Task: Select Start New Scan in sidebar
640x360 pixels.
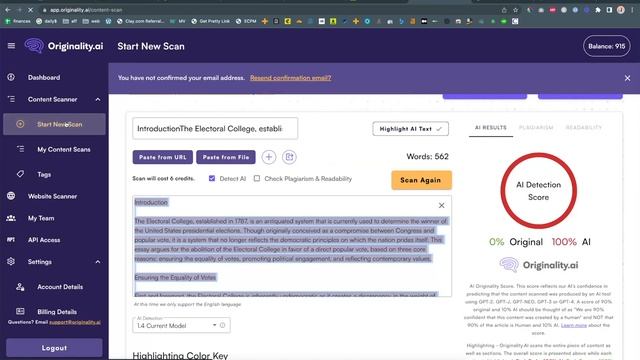Action: click(x=54, y=124)
